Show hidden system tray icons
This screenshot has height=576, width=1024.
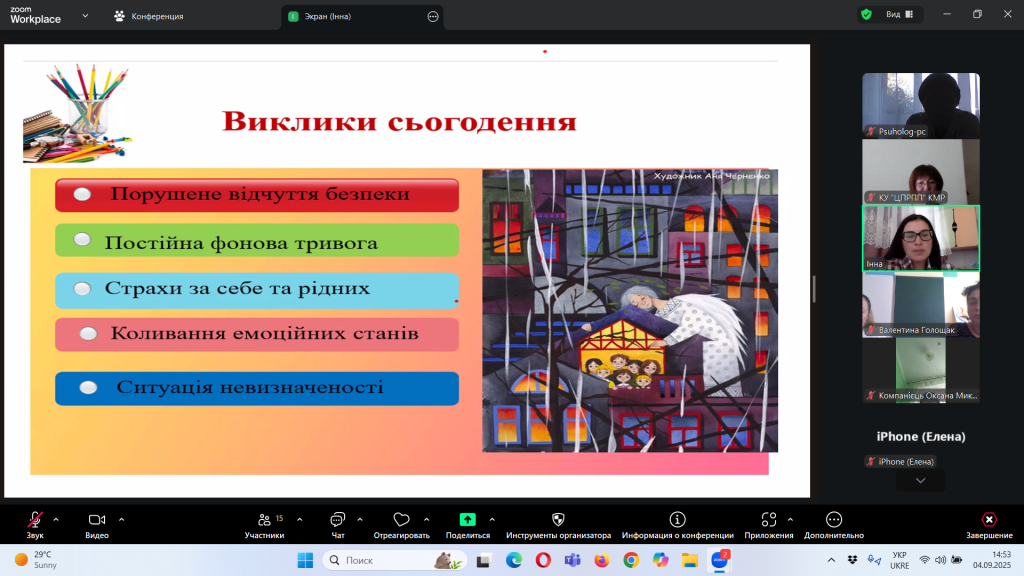(831, 560)
